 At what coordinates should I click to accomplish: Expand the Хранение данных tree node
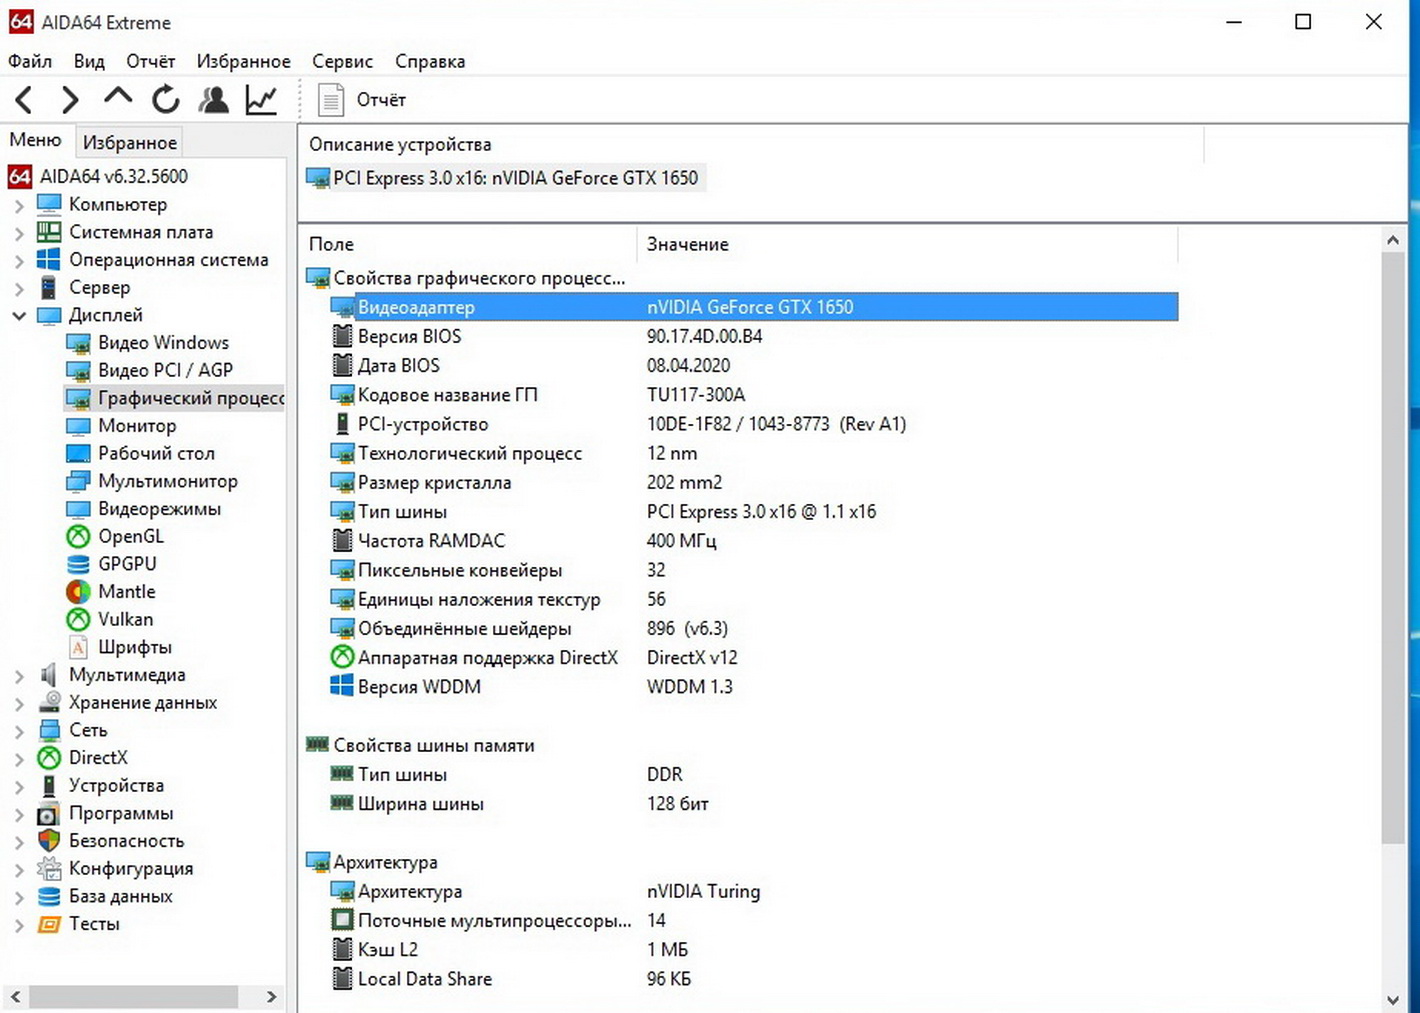(19, 703)
